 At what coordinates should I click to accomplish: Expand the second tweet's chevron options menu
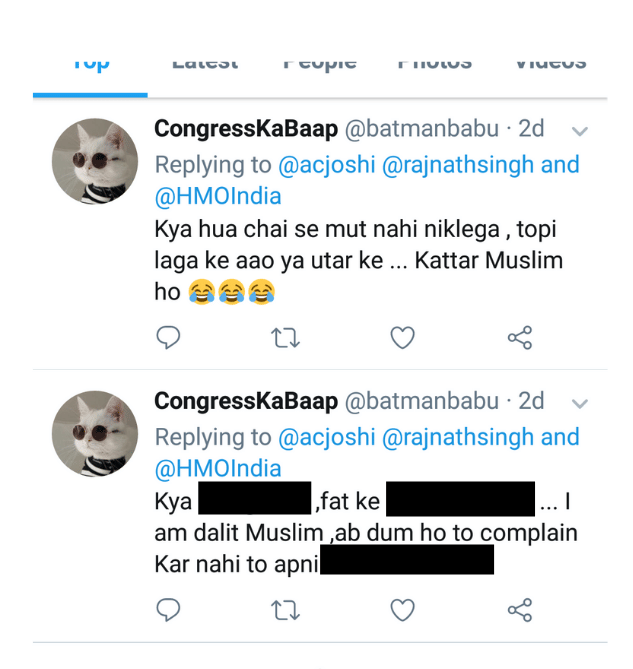[579, 403]
